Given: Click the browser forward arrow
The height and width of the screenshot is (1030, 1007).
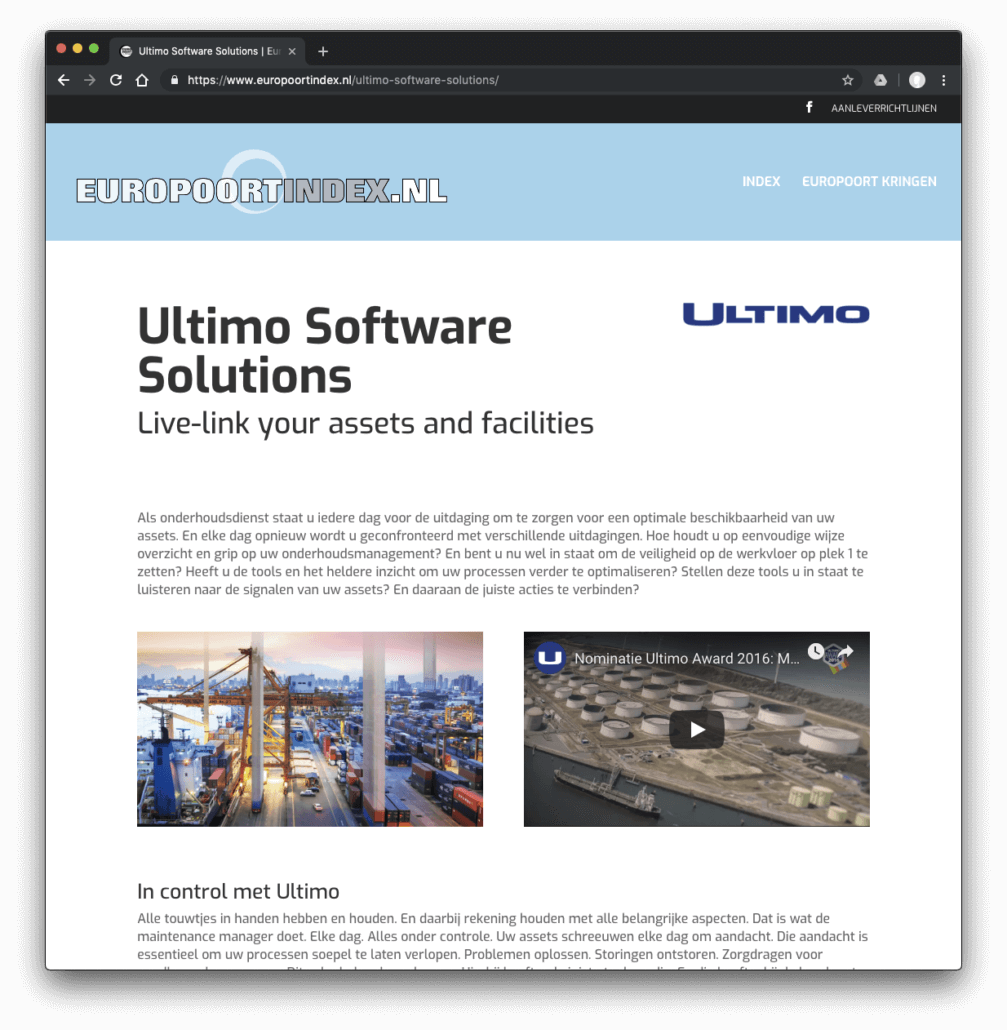Looking at the screenshot, I should [x=90, y=80].
